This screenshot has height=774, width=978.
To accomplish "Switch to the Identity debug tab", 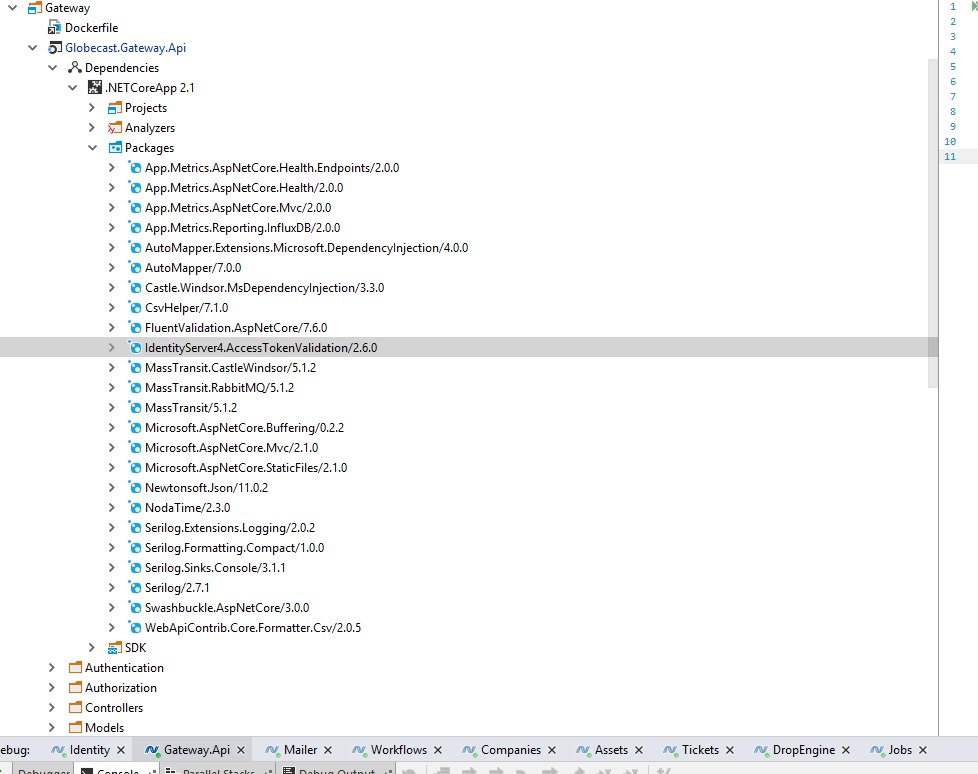I will [x=89, y=750].
